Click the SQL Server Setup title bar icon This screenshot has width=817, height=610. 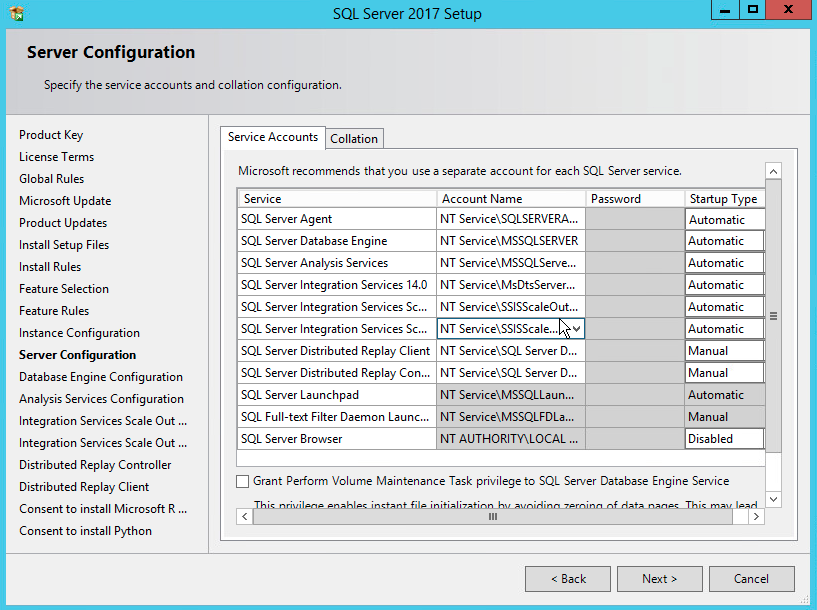click(x=17, y=13)
